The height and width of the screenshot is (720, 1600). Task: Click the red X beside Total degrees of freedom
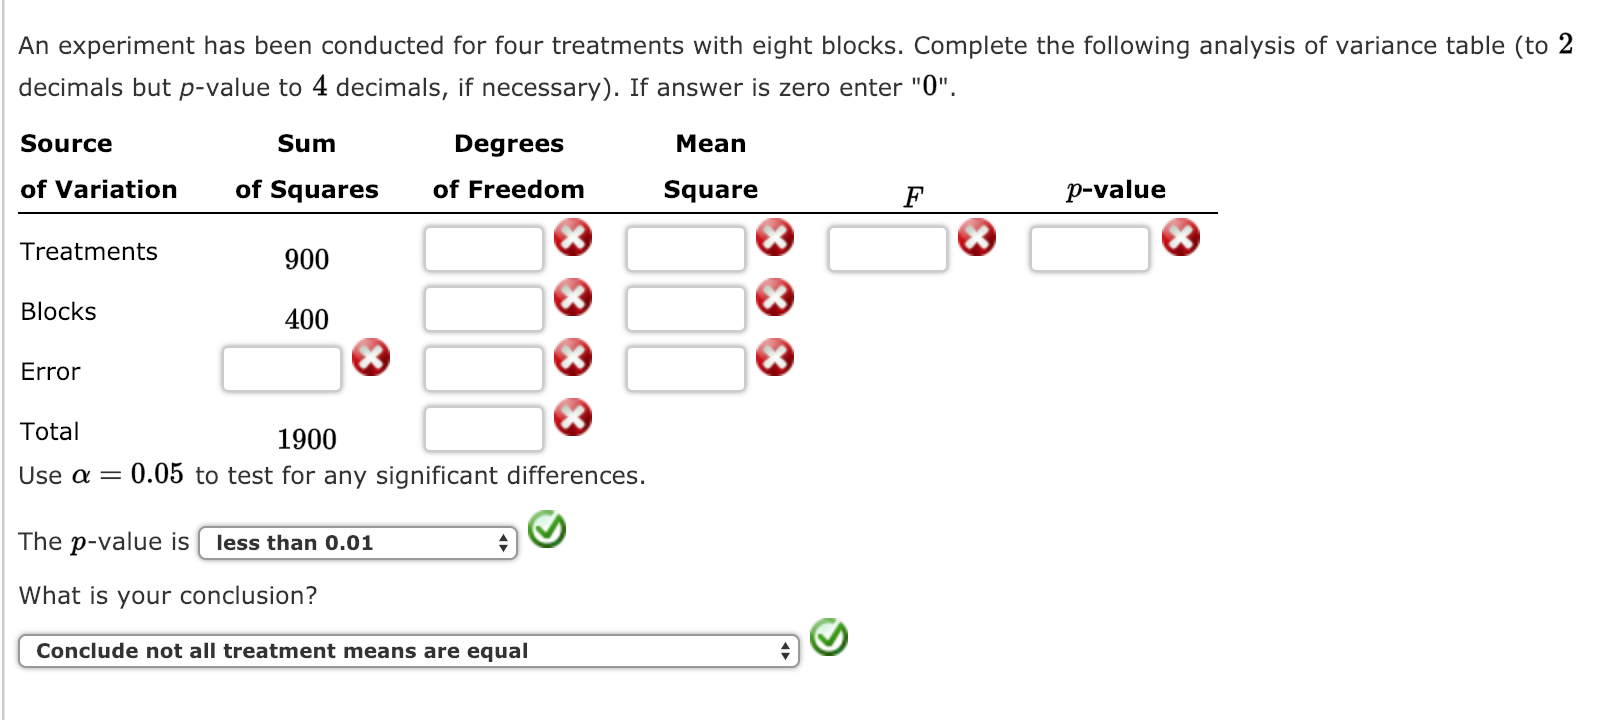pyautogui.click(x=571, y=417)
